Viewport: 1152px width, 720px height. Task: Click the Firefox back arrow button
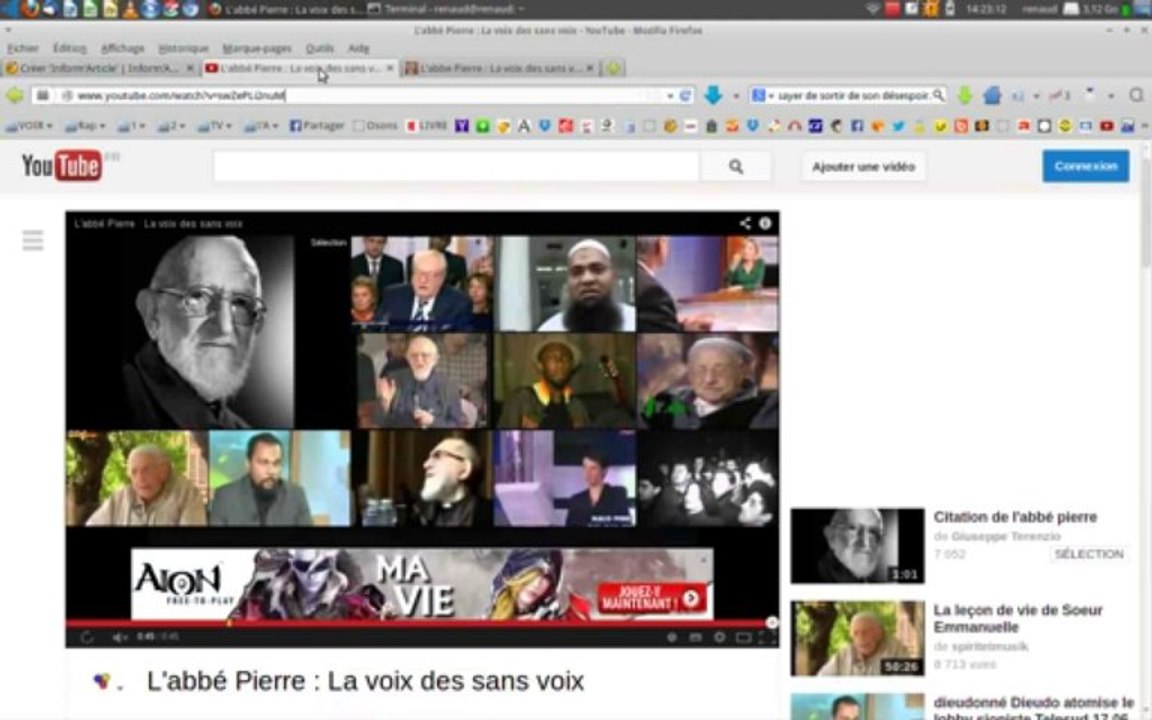tap(15, 96)
